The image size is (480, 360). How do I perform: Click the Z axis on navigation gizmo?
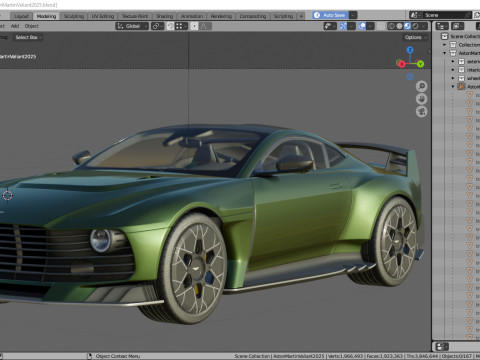pyautogui.click(x=410, y=50)
